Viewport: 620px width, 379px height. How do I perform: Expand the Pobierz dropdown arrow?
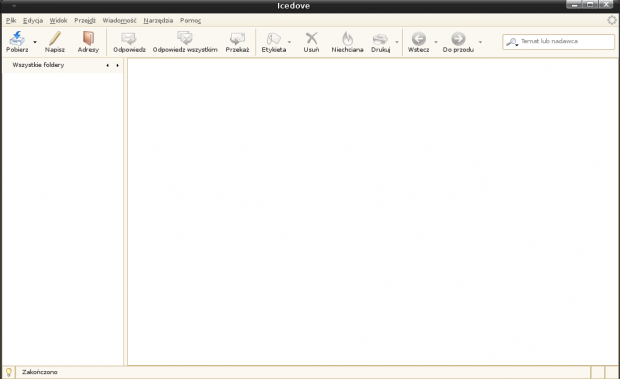[35, 42]
